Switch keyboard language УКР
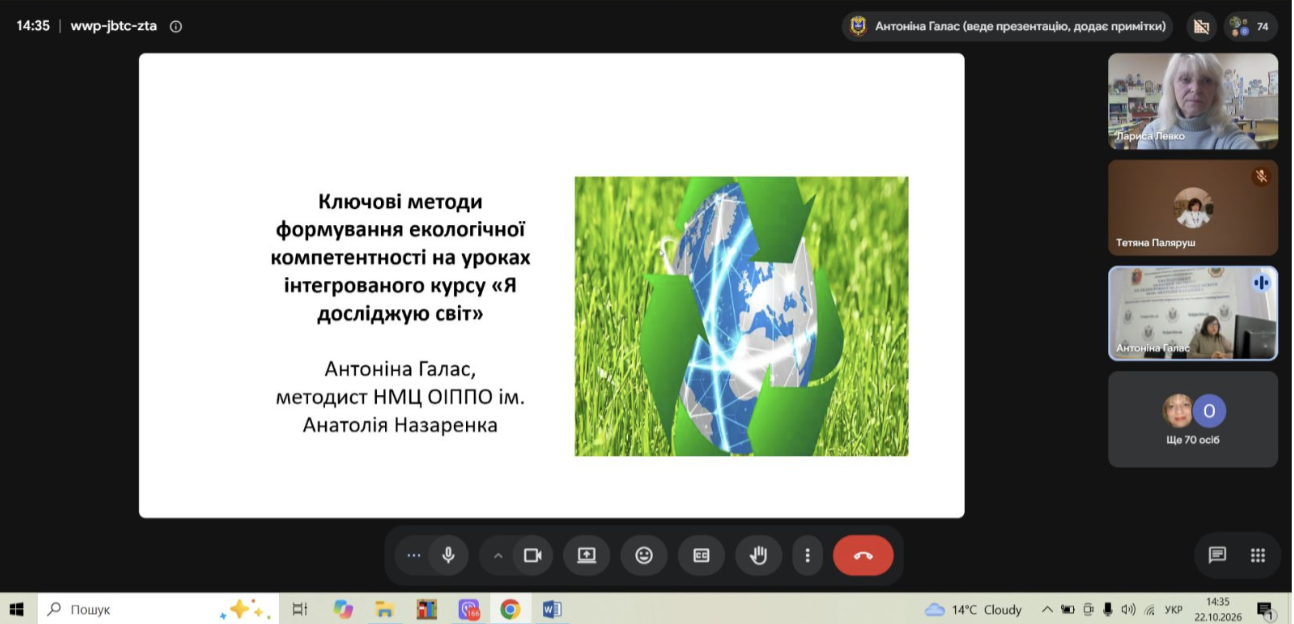 (1175, 609)
